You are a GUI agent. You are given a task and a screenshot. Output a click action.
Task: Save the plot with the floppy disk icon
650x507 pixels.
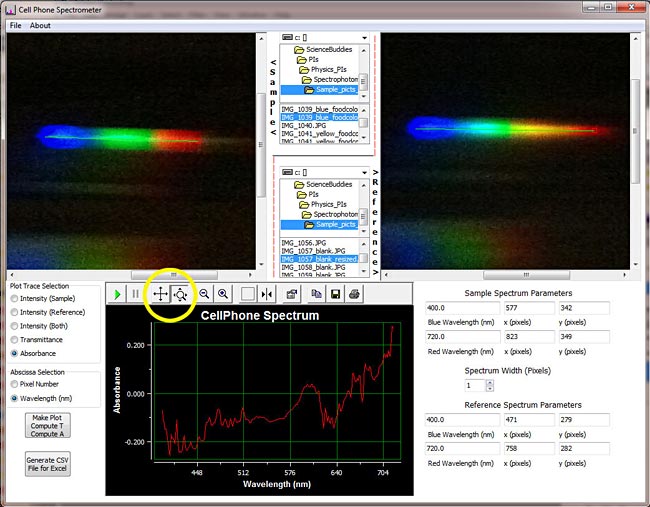coord(336,294)
